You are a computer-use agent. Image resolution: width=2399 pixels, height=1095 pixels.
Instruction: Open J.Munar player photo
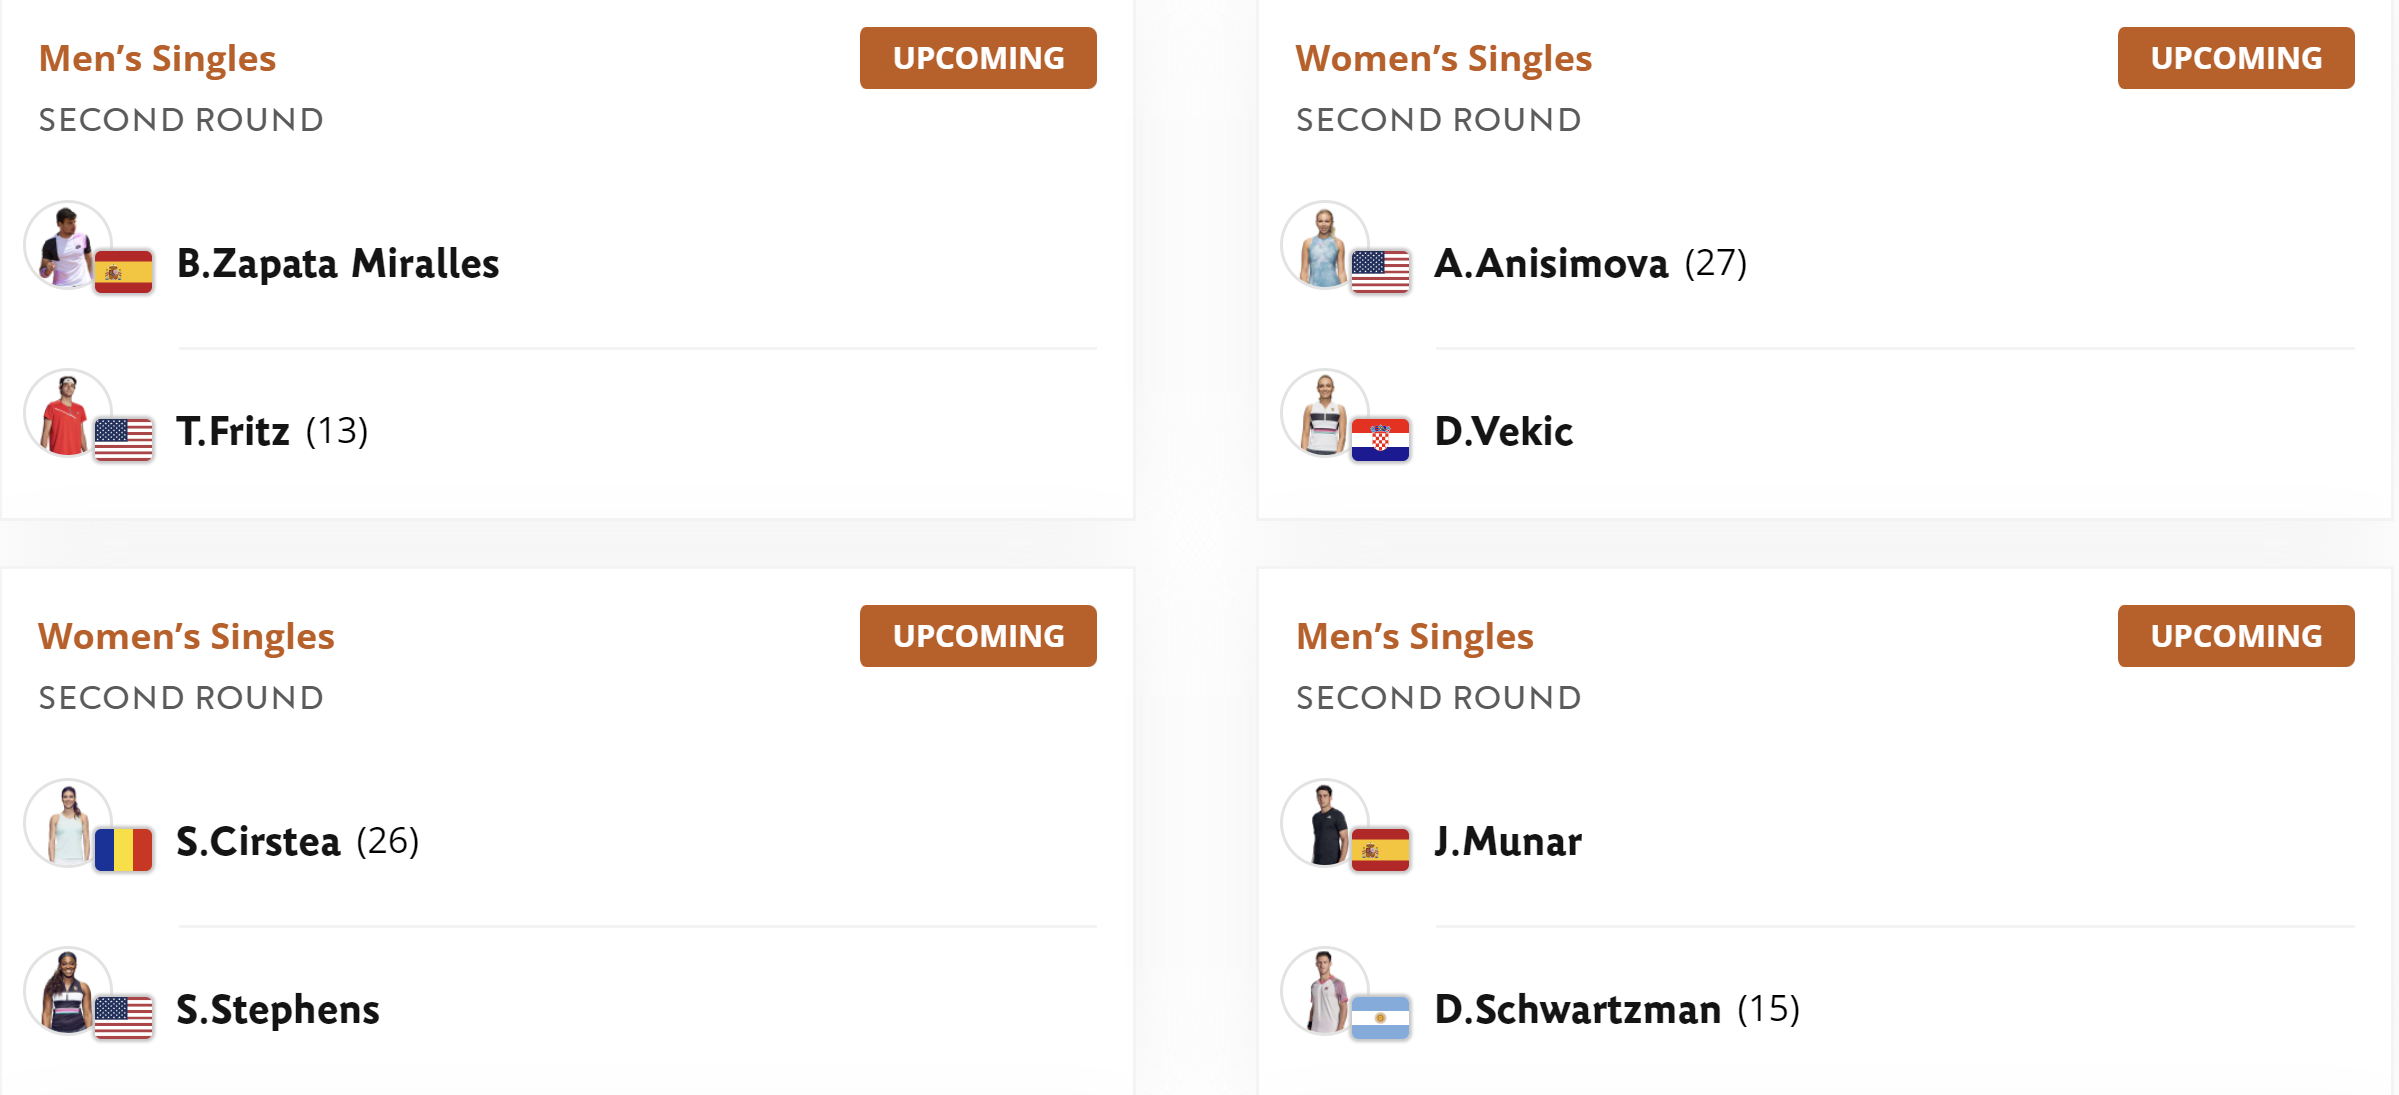tap(1324, 823)
